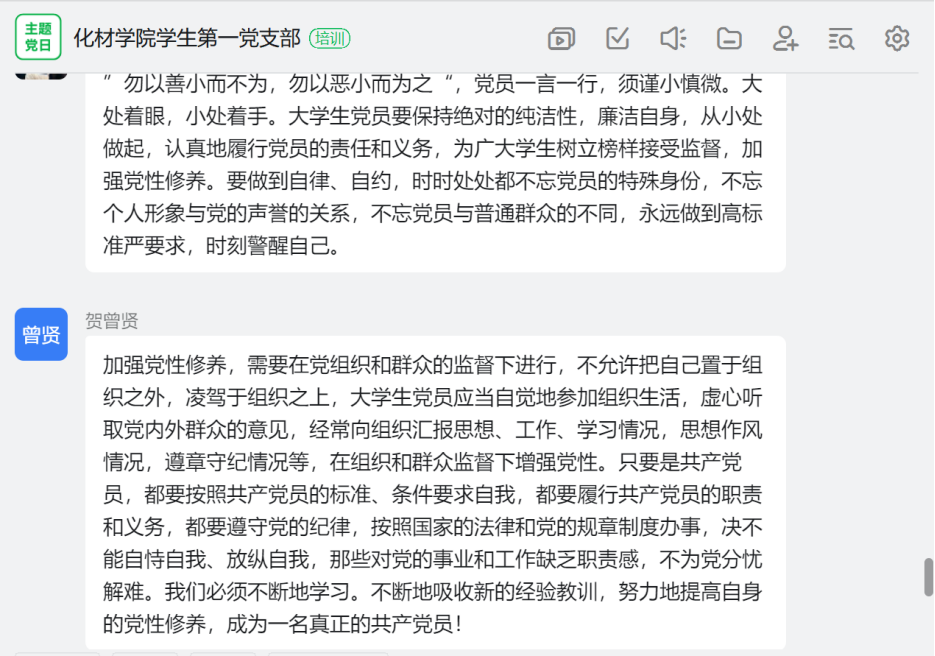
Task: Click the blue 曾贤 user avatar
Action: [41, 334]
